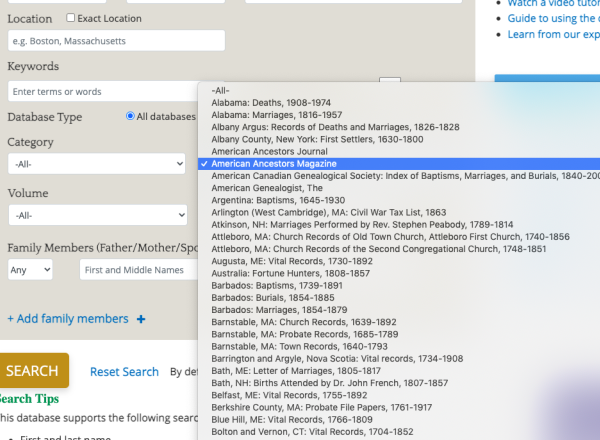
Task: Select Attleboro Second Congregational Church records
Action: tap(399, 249)
